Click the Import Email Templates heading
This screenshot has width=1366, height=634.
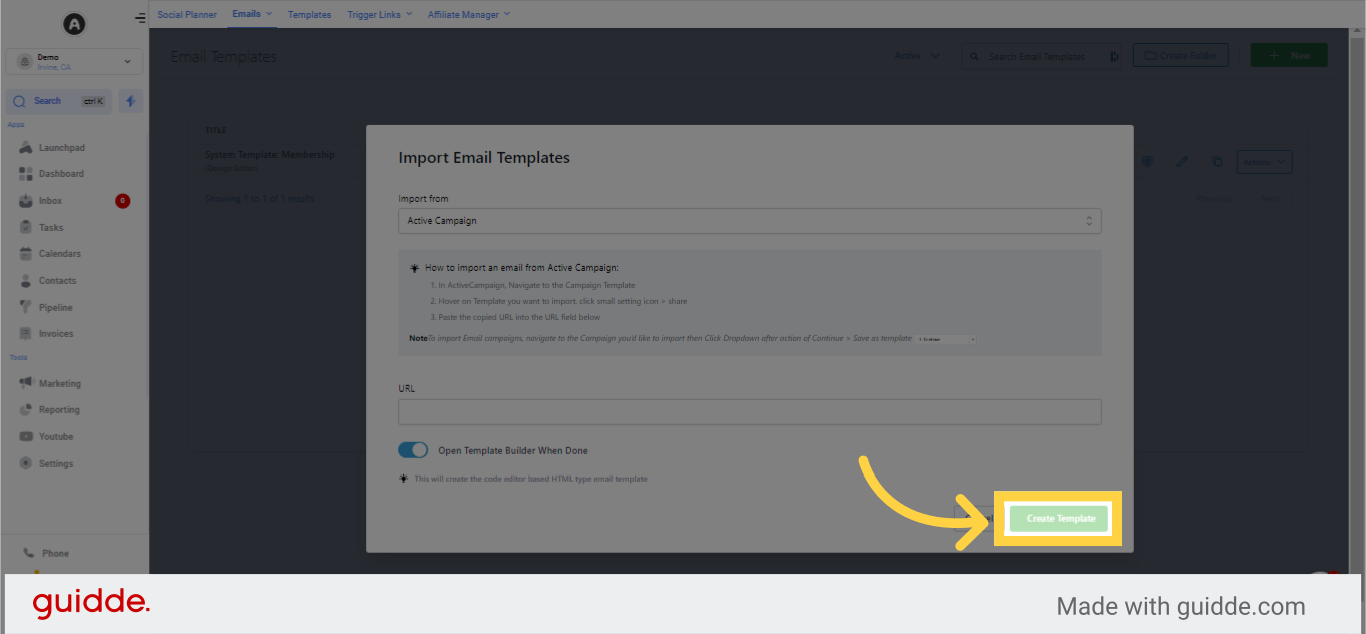point(484,158)
